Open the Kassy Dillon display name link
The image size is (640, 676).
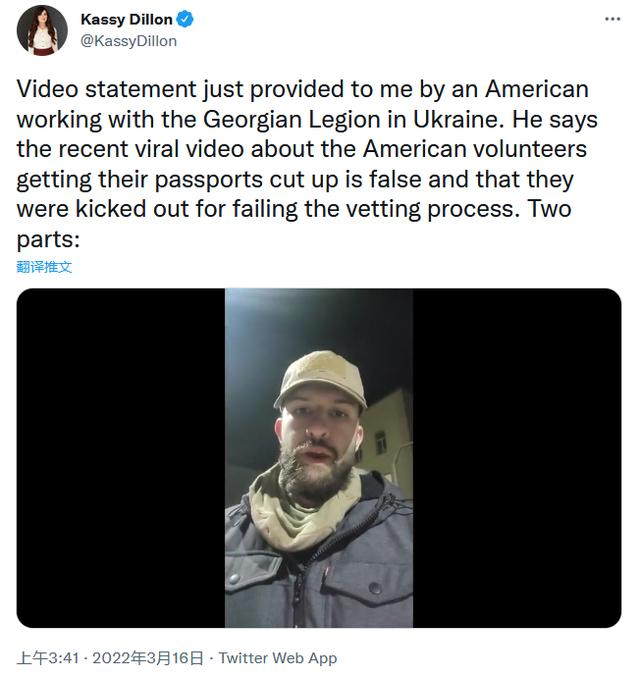click(126, 19)
